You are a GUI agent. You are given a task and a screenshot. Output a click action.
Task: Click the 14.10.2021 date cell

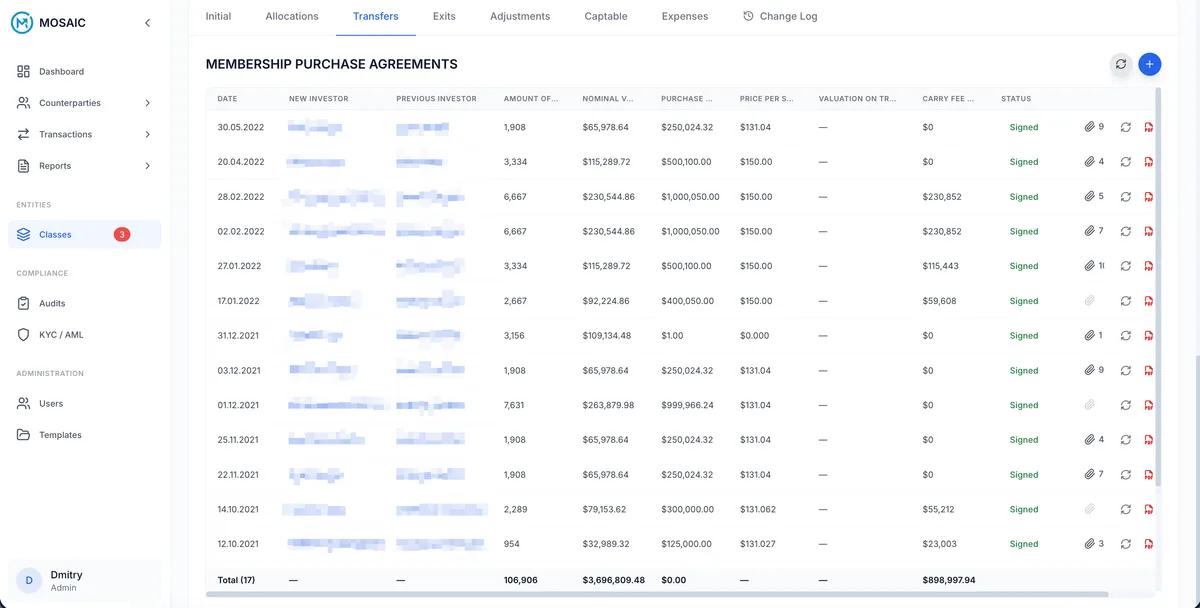point(238,509)
